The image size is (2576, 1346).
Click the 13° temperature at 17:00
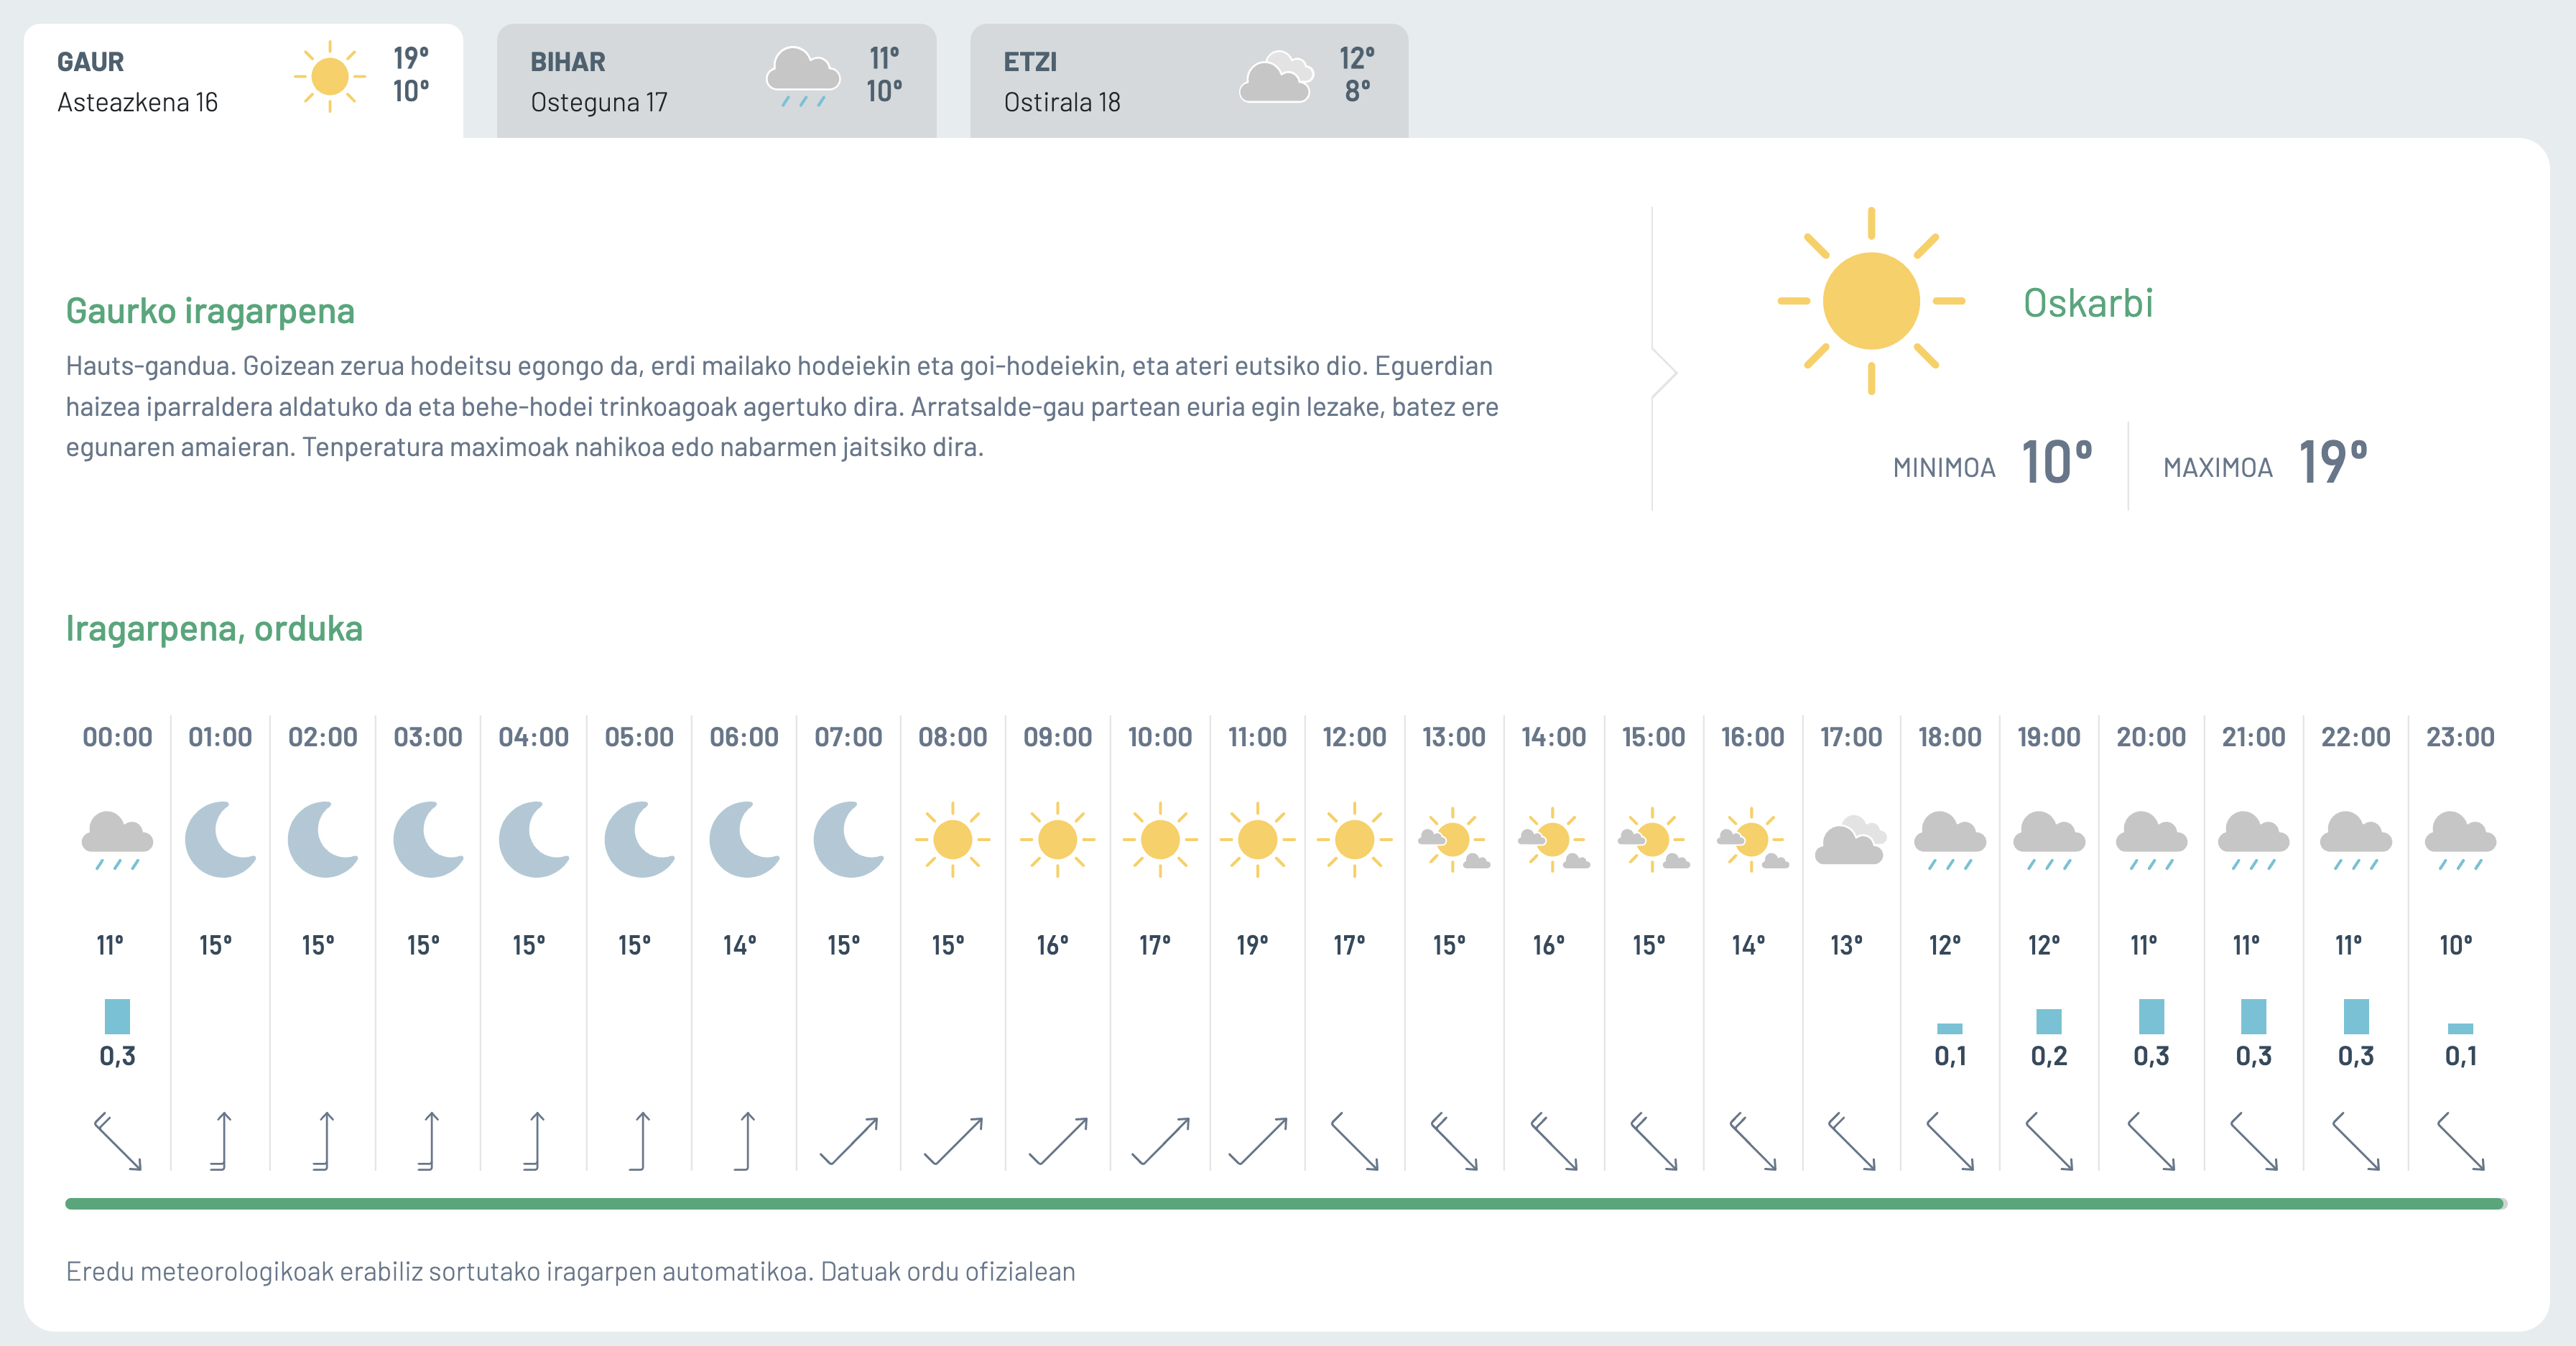coord(1846,945)
